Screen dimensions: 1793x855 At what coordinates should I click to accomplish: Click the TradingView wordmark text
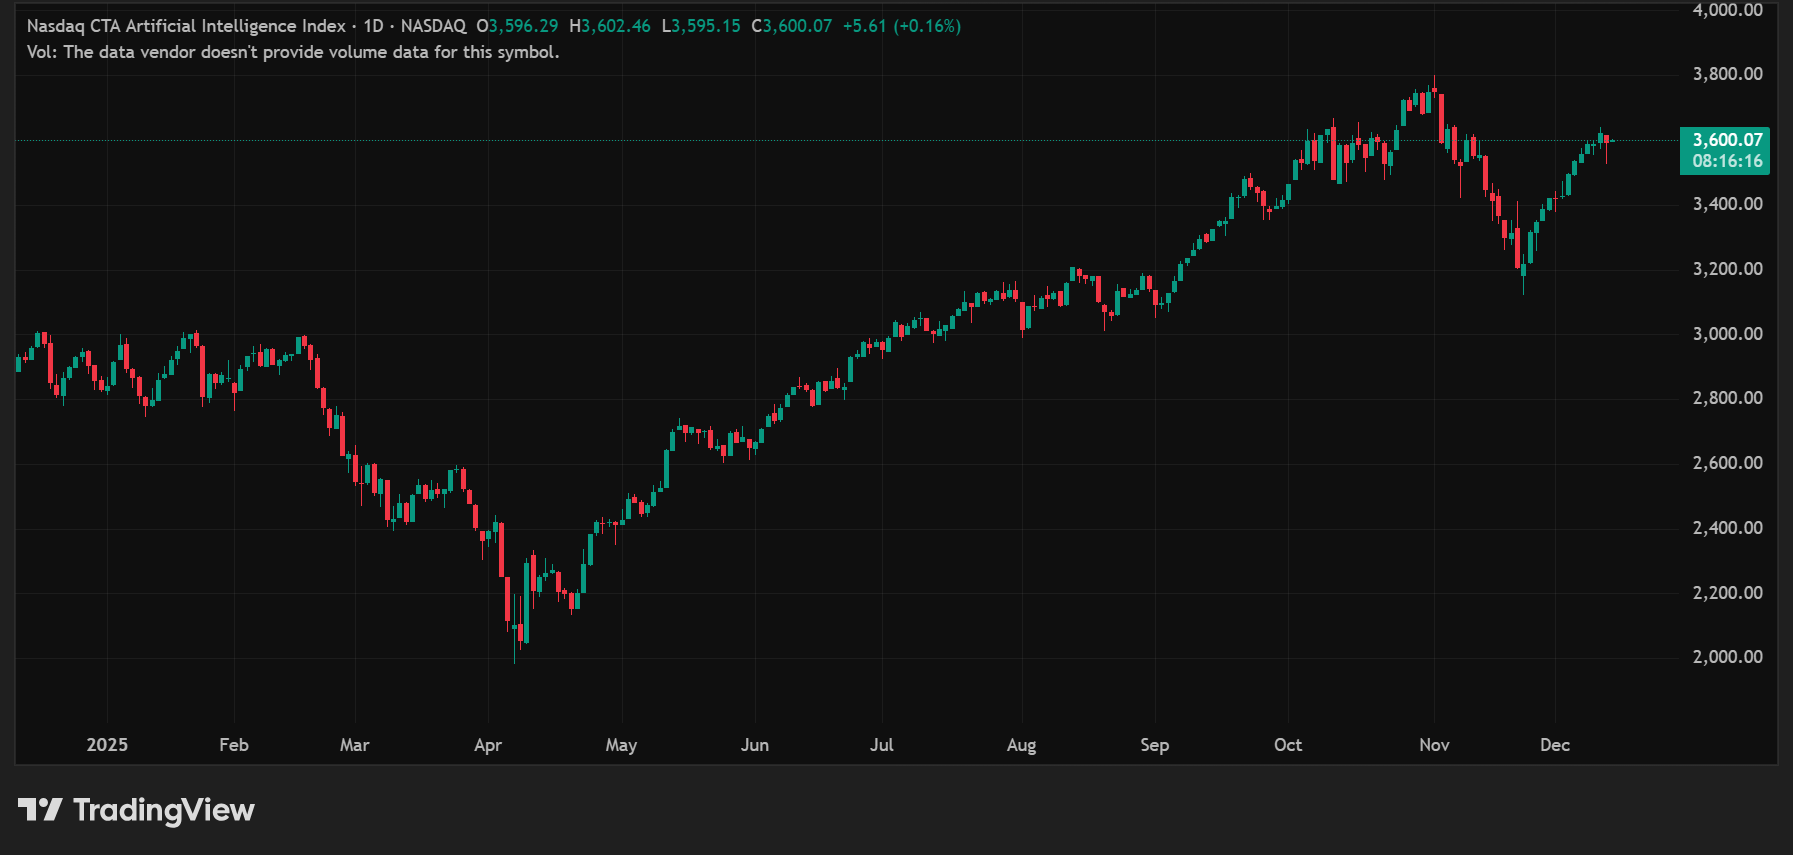pyautogui.click(x=164, y=810)
